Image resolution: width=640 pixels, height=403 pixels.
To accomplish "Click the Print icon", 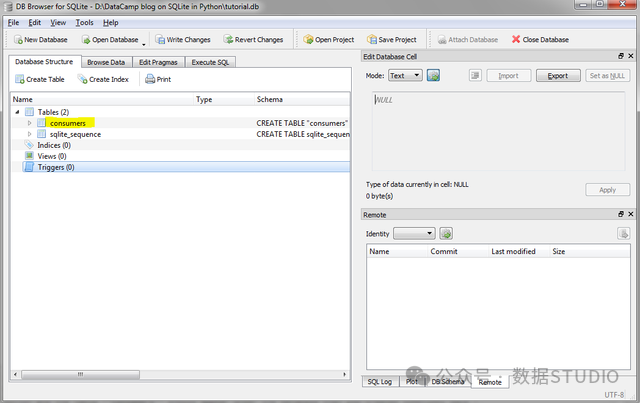I will (x=150, y=79).
